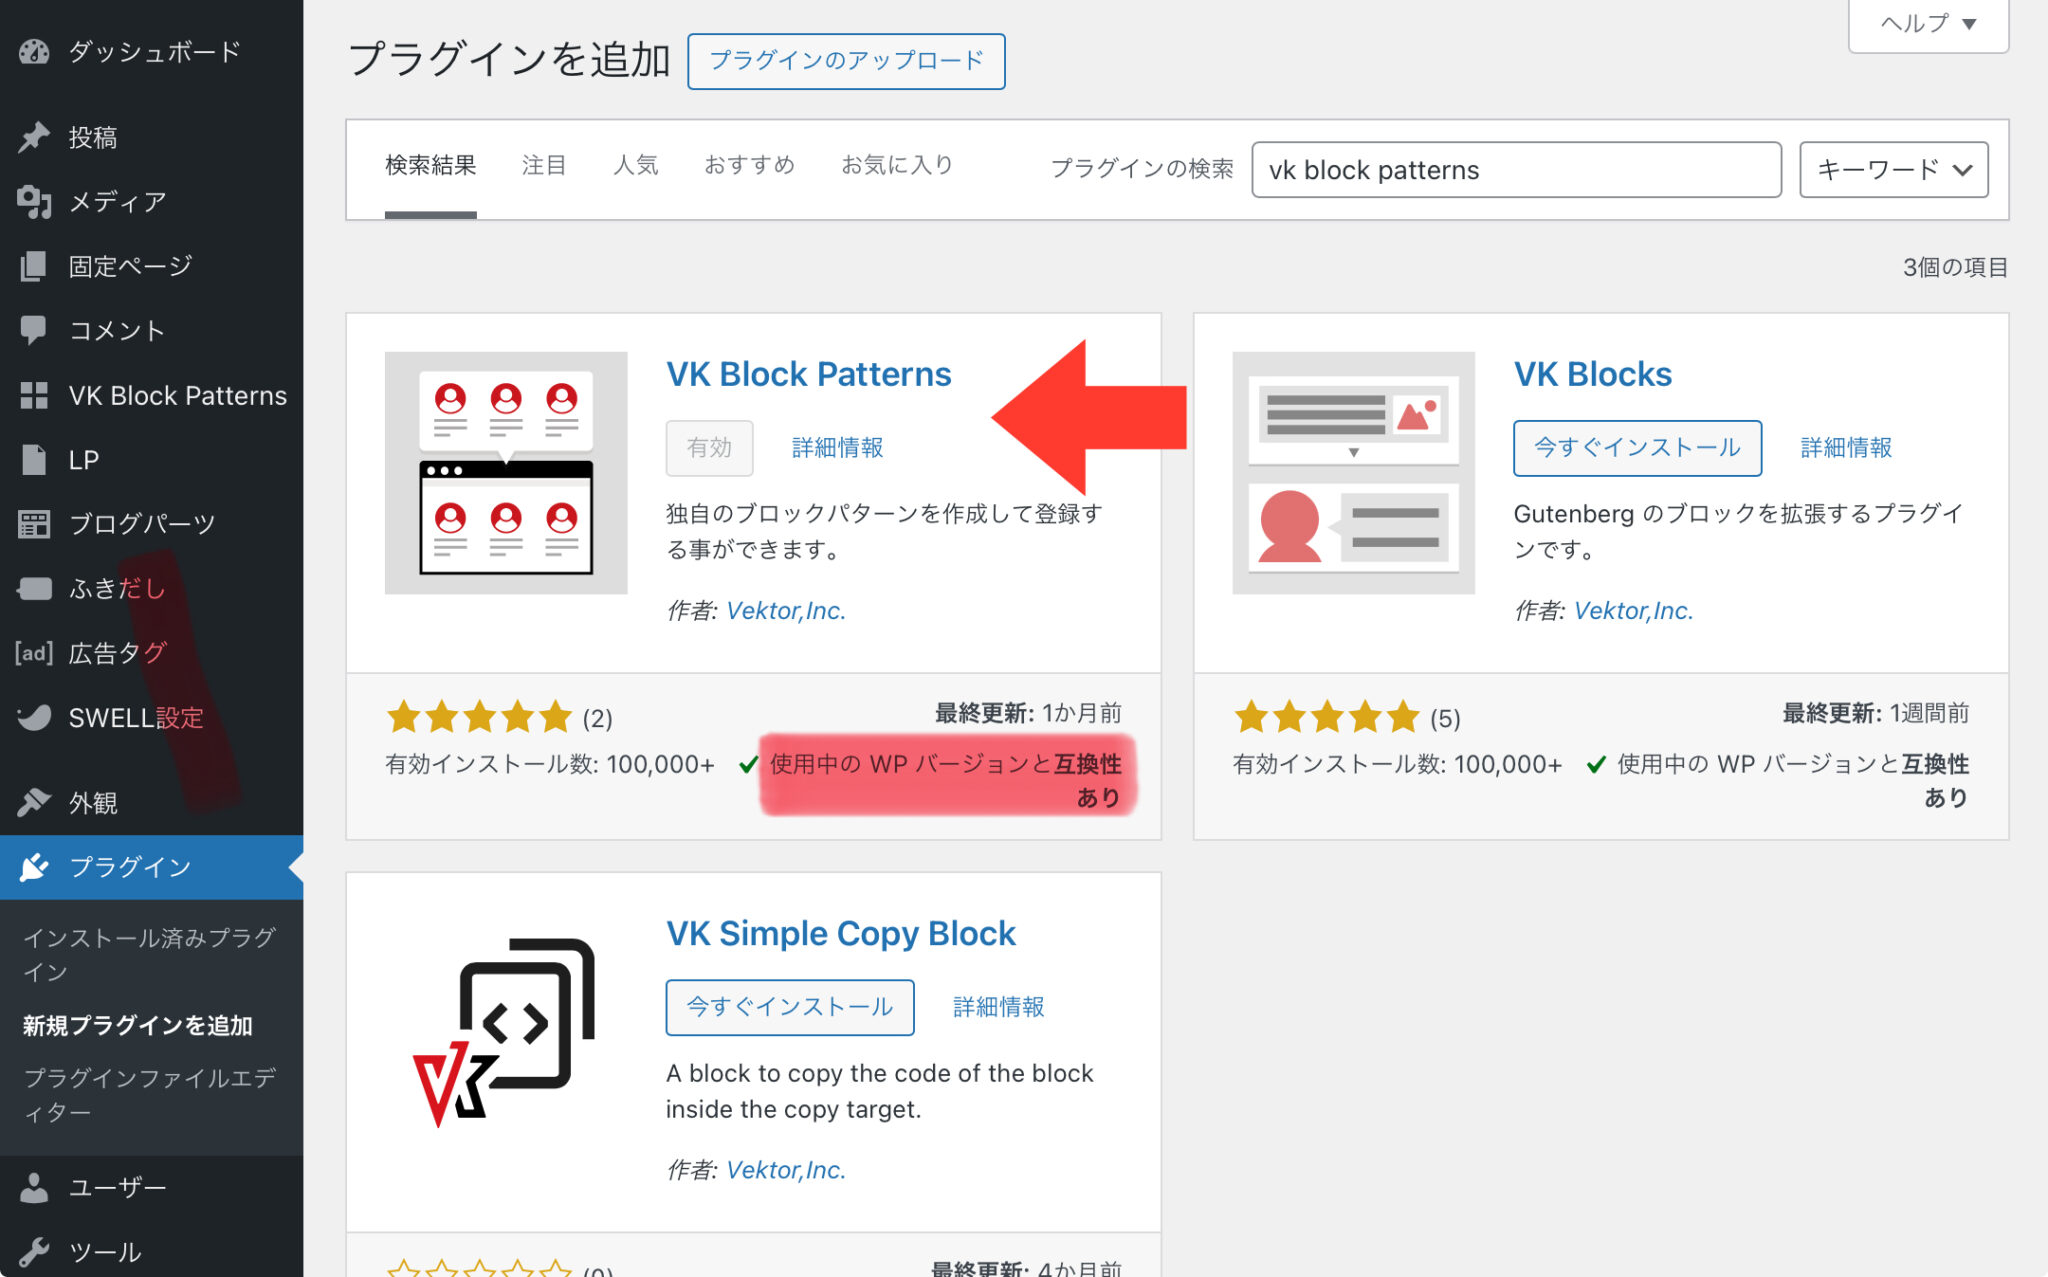Open the キーワード search filter dropdown
Screen dimensions: 2048x1277
(x=1892, y=170)
